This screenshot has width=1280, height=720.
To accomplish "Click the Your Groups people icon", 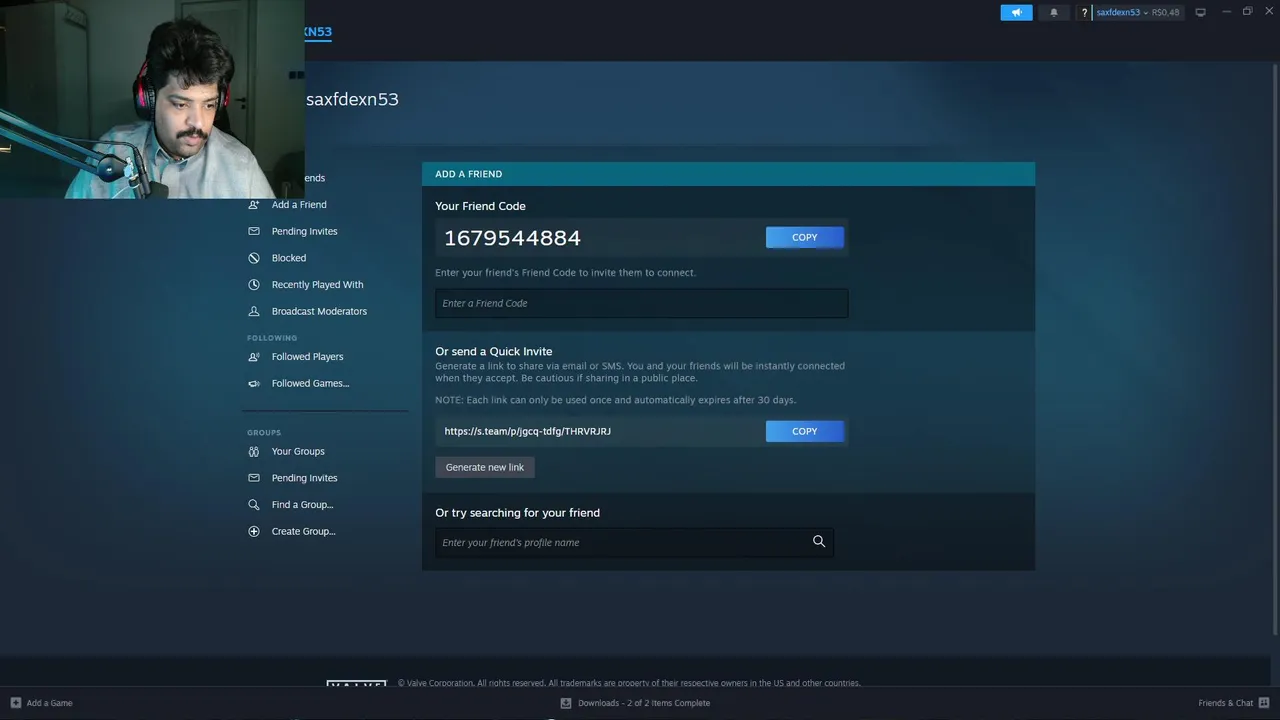I will click(x=254, y=451).
